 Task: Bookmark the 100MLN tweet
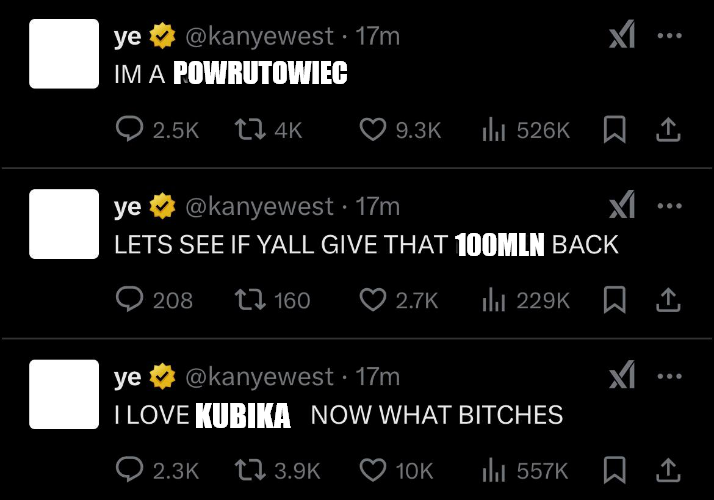616,299
